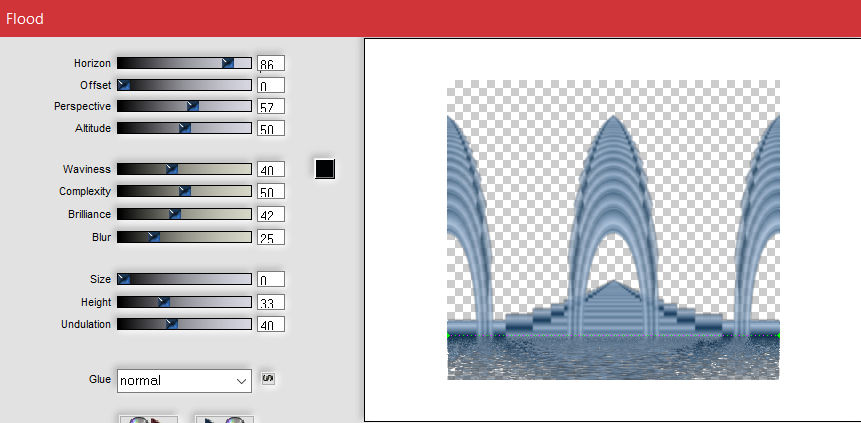Click the Offset slider track
This screenshot has width=861, height=423.
point(184,85)
